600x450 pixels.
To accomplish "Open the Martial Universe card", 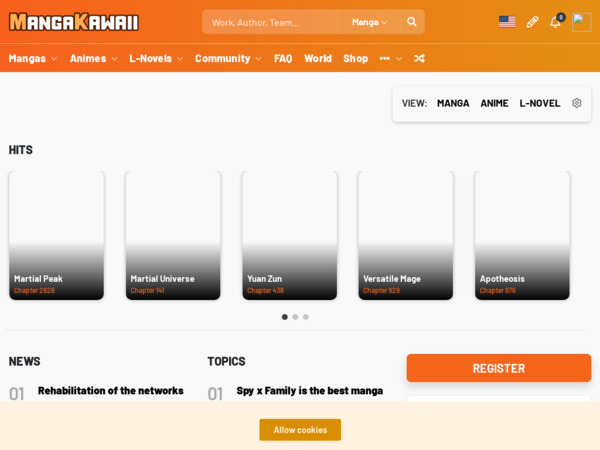I will tap(173, 235).
